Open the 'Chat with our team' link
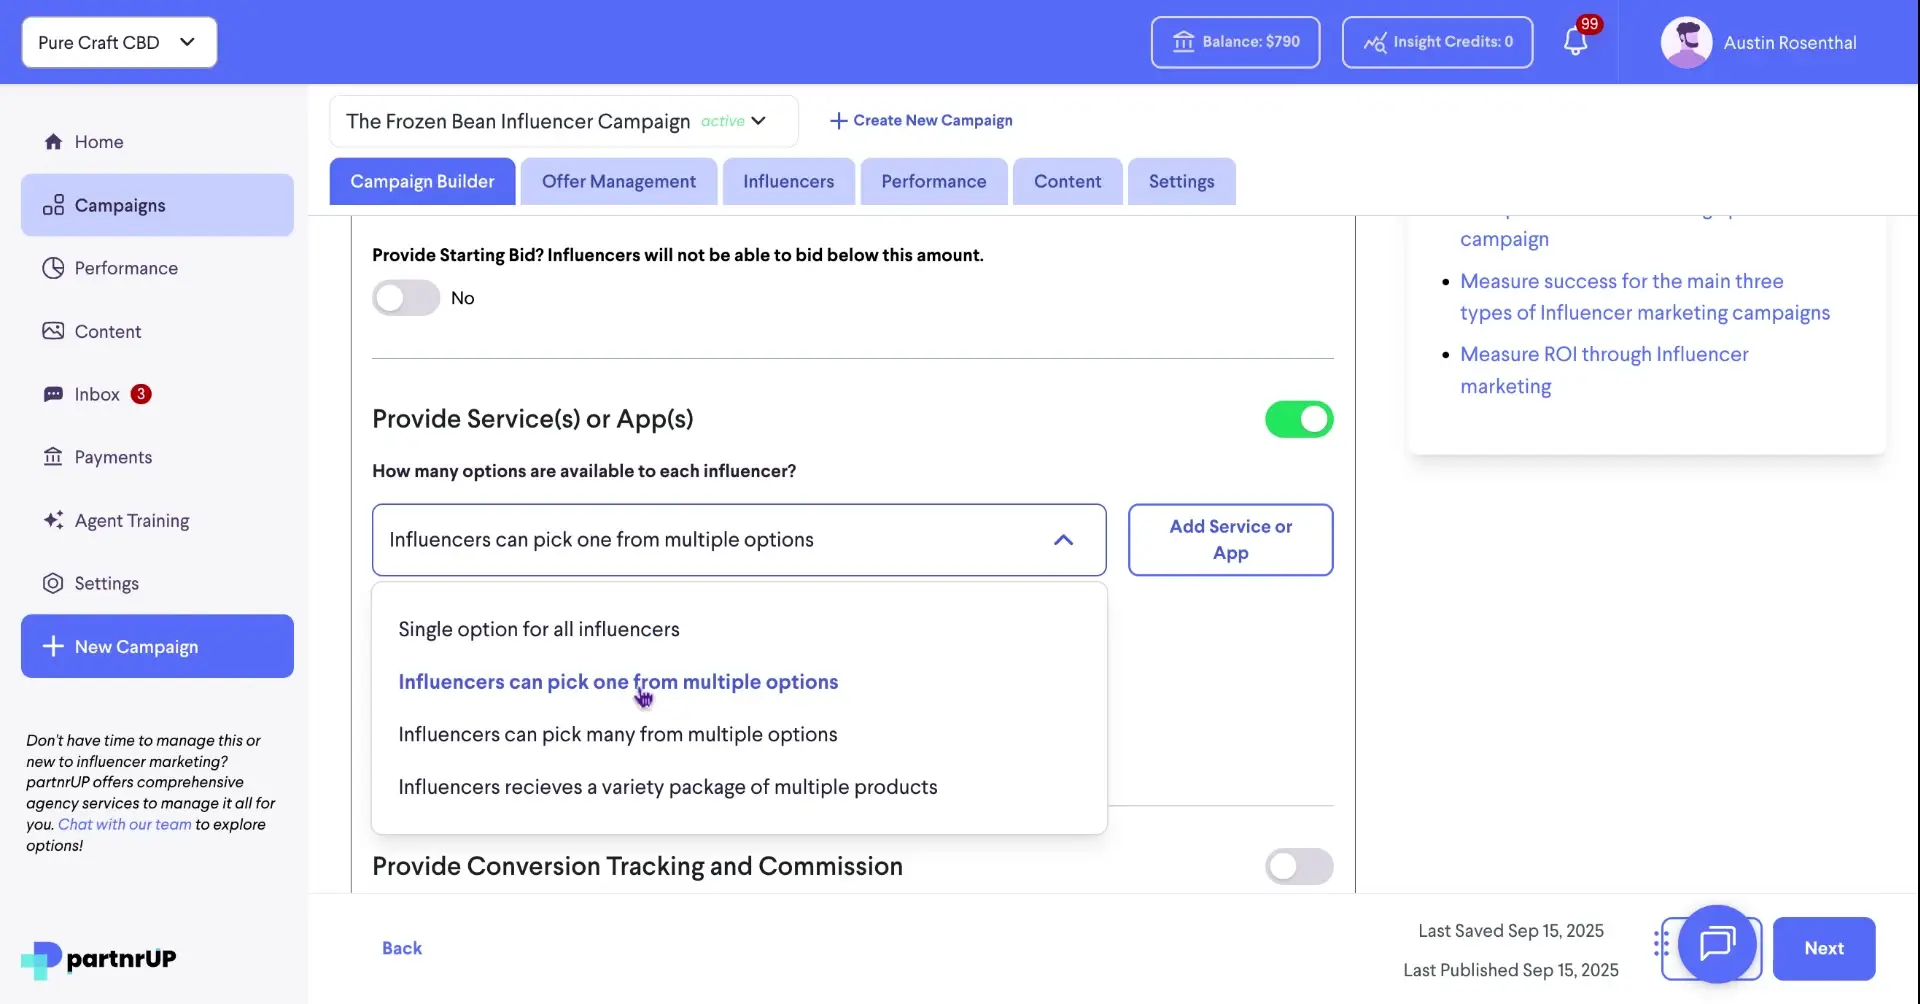The width and height of the screenshot is (1920, 1004). tap(124, 824)
